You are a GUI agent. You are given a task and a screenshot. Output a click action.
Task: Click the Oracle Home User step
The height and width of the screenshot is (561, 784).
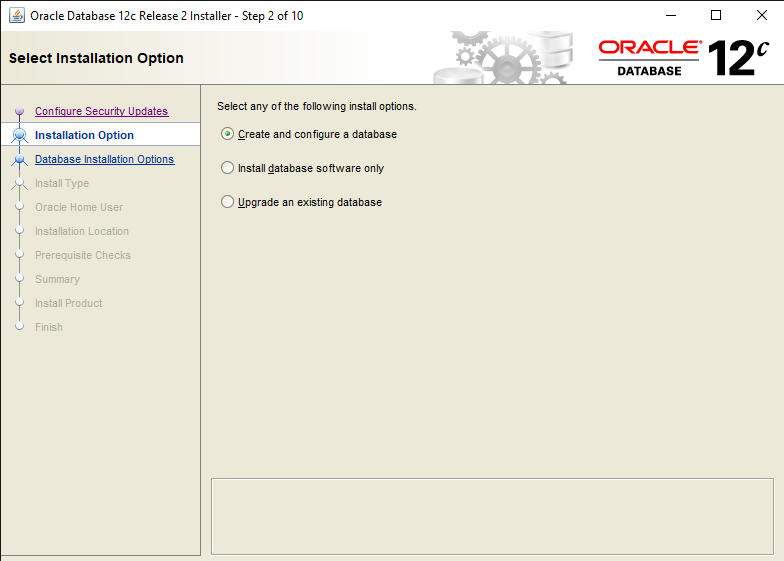(x=79, y=207)
